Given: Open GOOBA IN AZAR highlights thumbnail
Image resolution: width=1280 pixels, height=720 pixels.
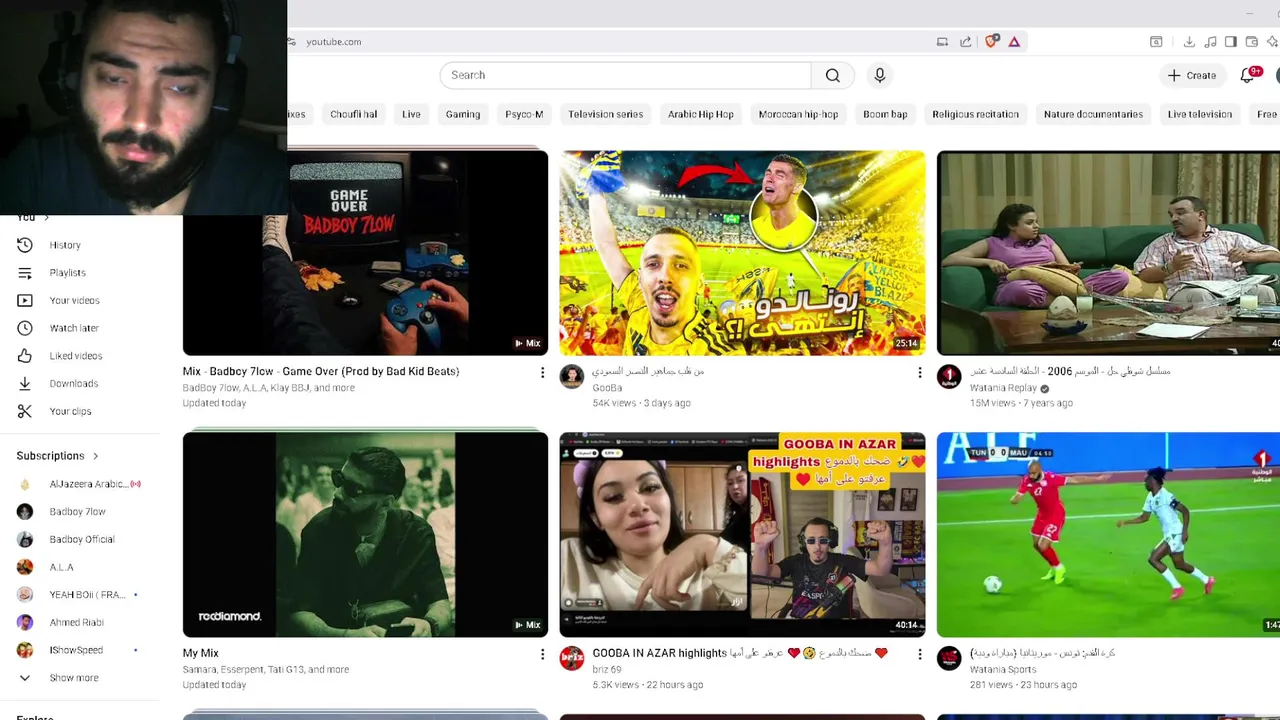Looking at the screenshot, I should [742, 534].
